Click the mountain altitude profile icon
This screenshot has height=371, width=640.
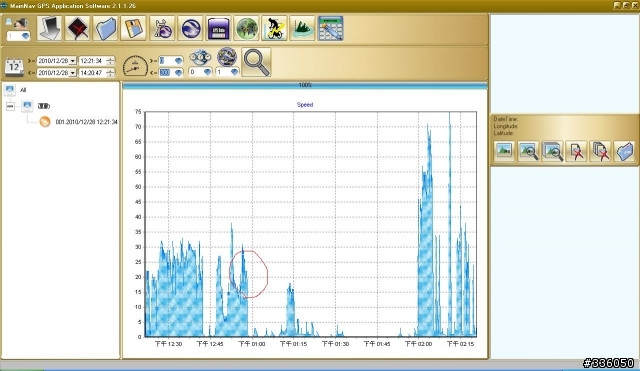click(x=302, y=28)
